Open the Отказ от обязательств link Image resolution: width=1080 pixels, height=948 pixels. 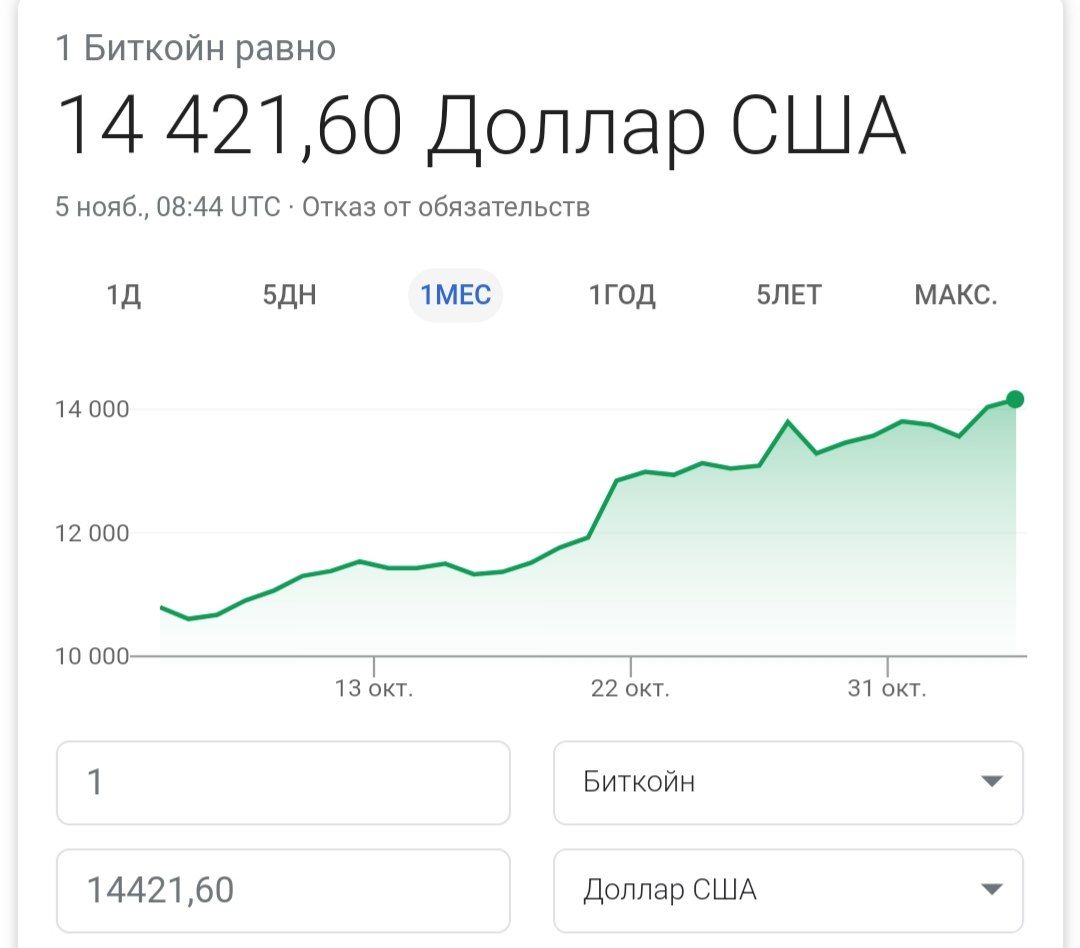pos(446,207)
